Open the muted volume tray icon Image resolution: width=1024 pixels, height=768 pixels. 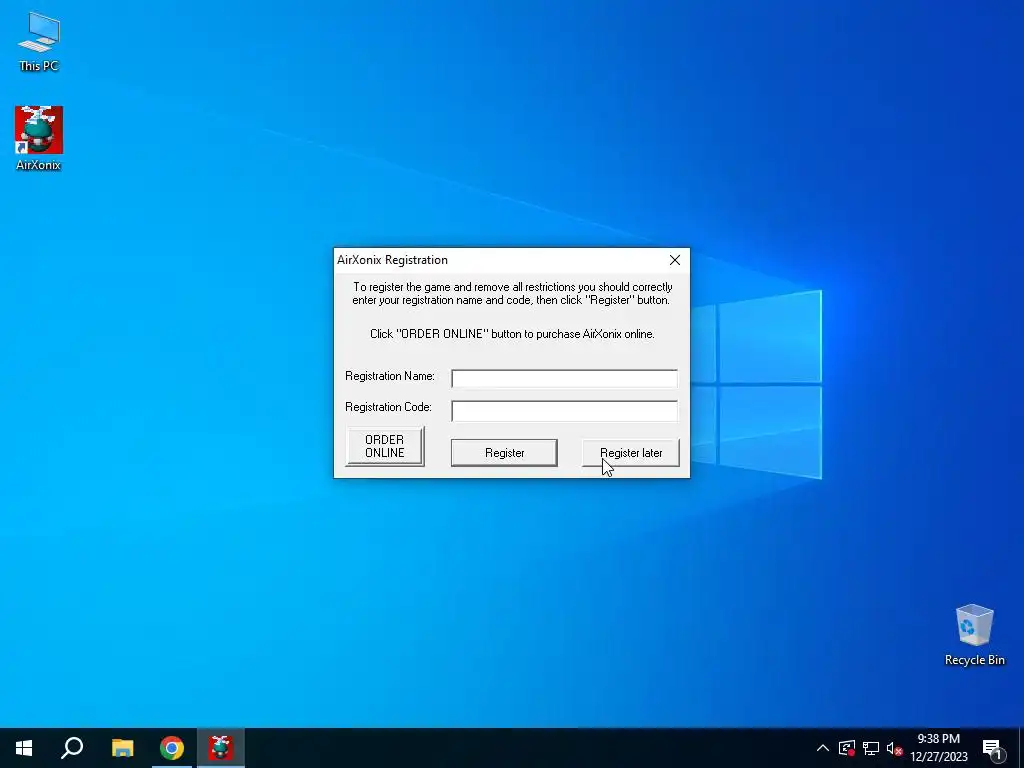[x=895, y=748]
